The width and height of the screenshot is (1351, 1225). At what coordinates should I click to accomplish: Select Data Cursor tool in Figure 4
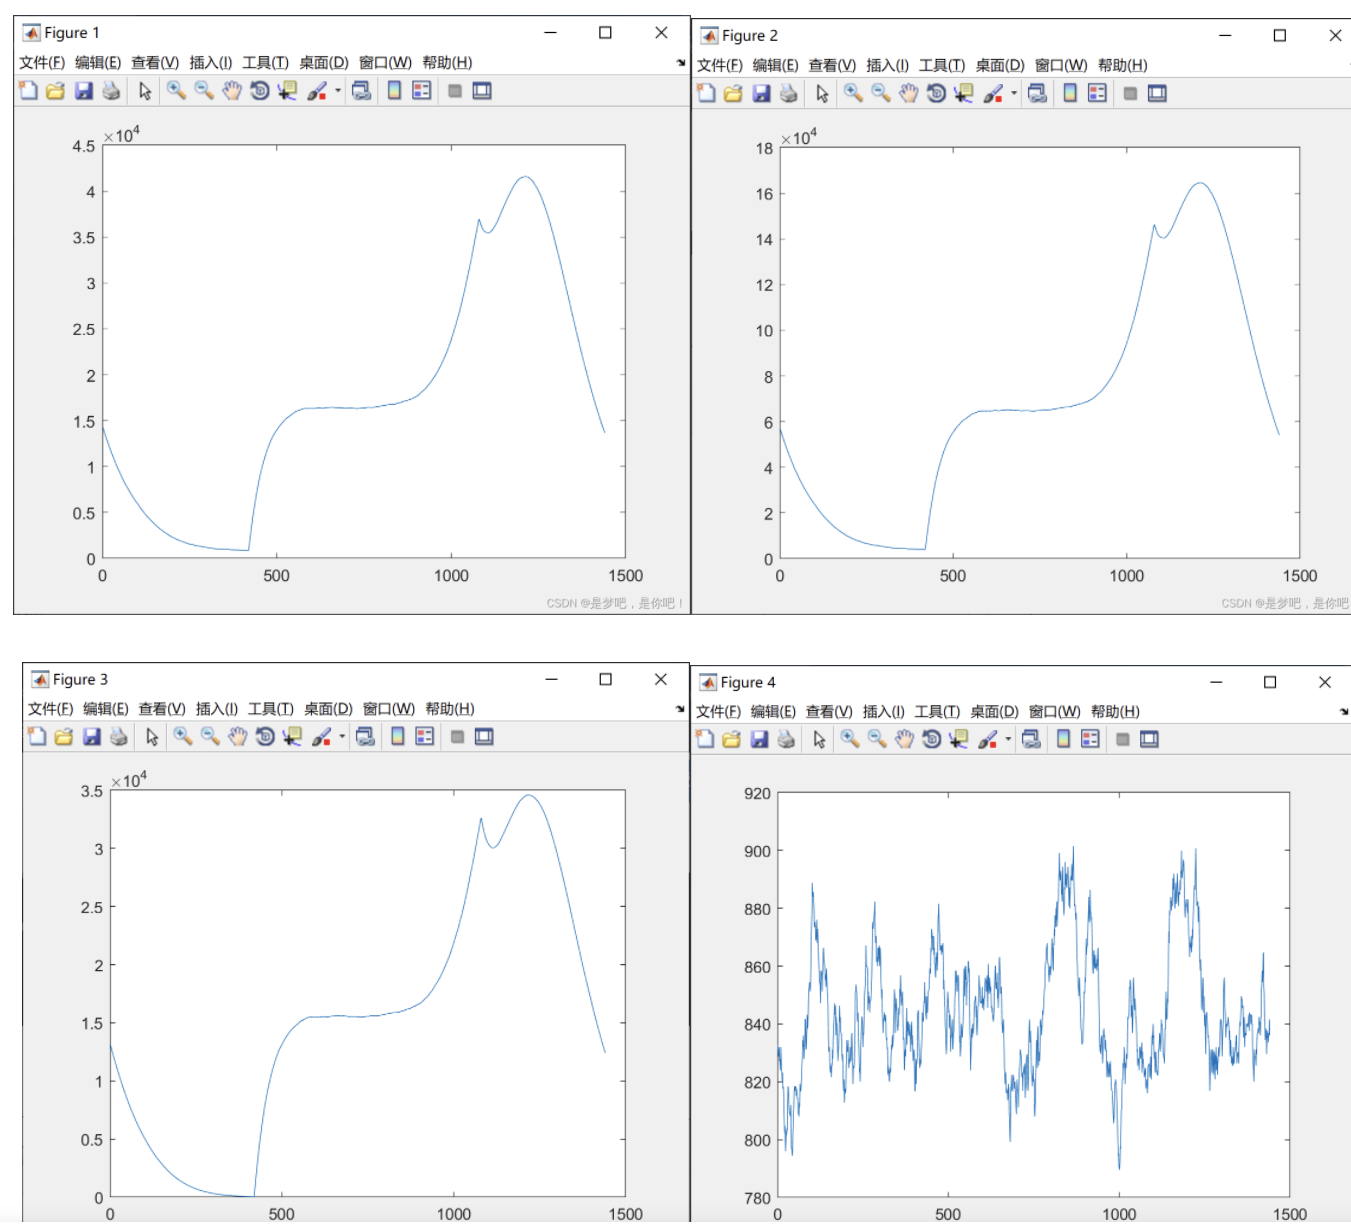coord(959,740)
